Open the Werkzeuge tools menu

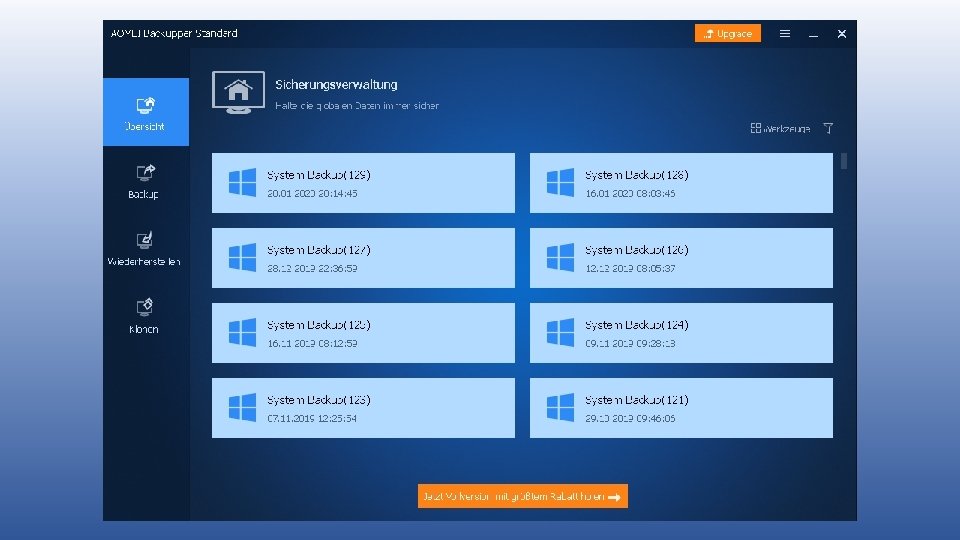coord(781,128)
